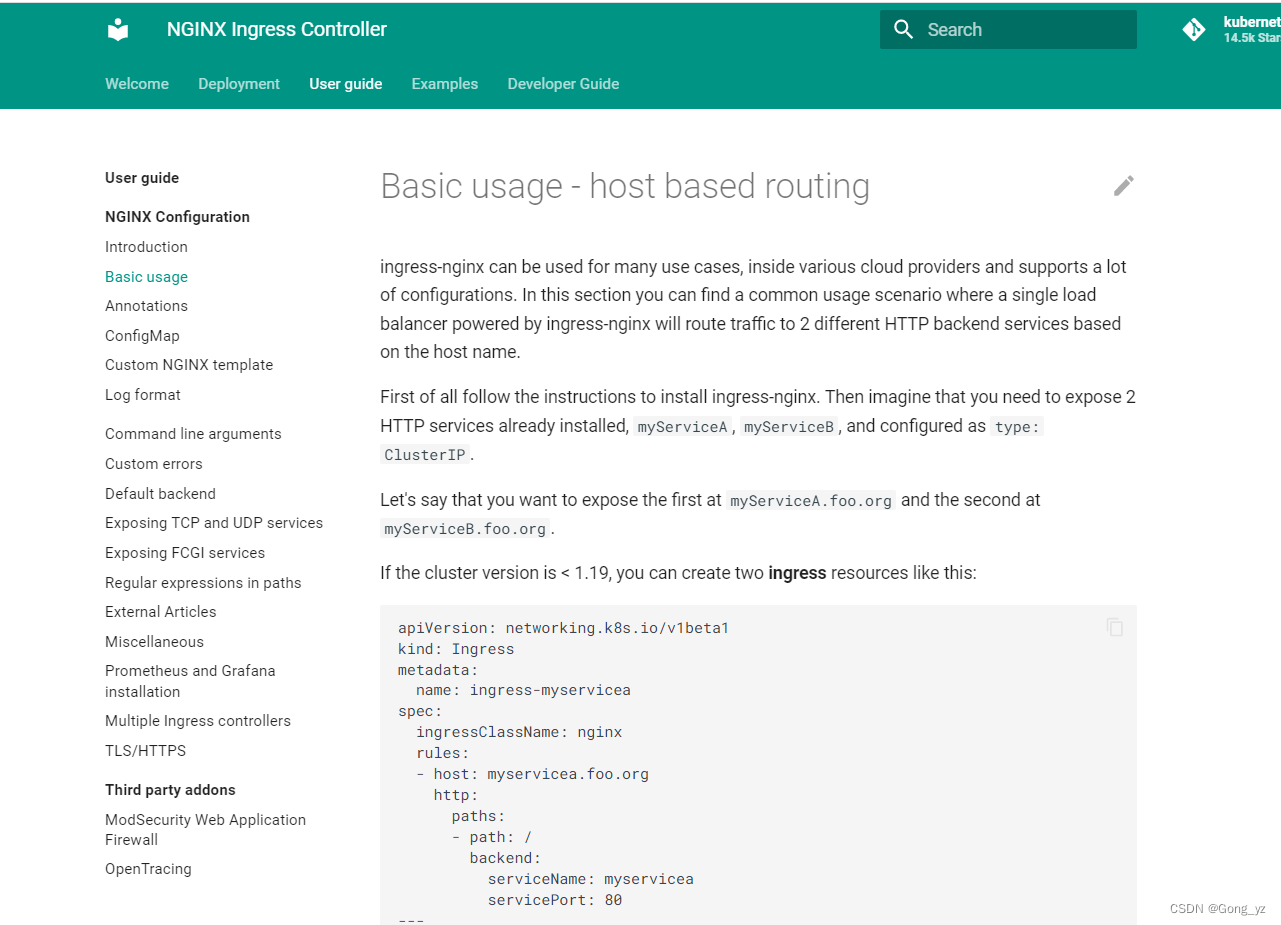The width and height of the screenshot is (1281, 925).
Task: Switch to the Examples tab
Action: click(445, 84)
